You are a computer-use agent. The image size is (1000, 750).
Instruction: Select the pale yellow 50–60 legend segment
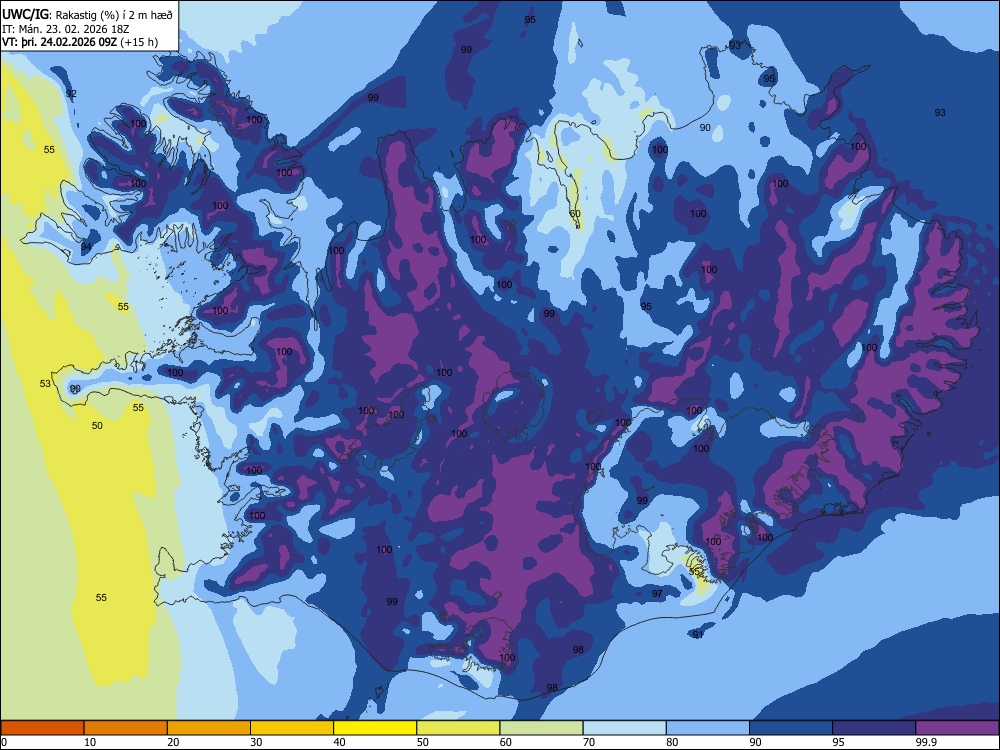click(x=458, y=728)
